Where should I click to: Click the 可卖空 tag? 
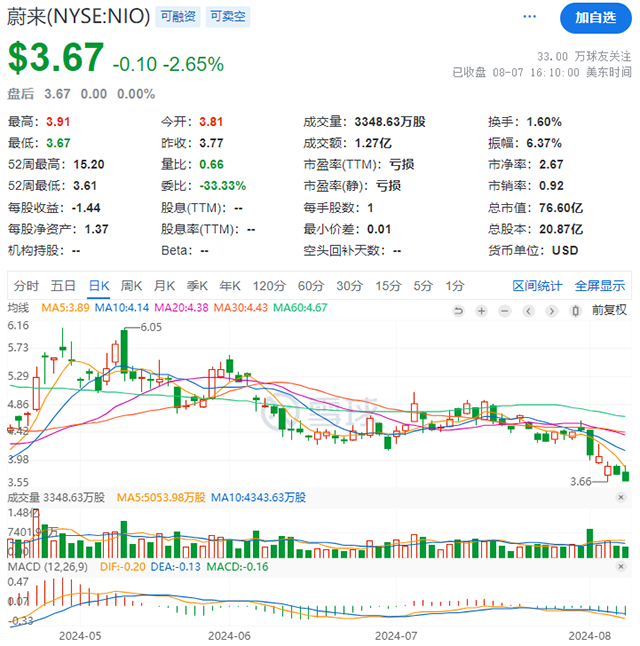[228, 16]
